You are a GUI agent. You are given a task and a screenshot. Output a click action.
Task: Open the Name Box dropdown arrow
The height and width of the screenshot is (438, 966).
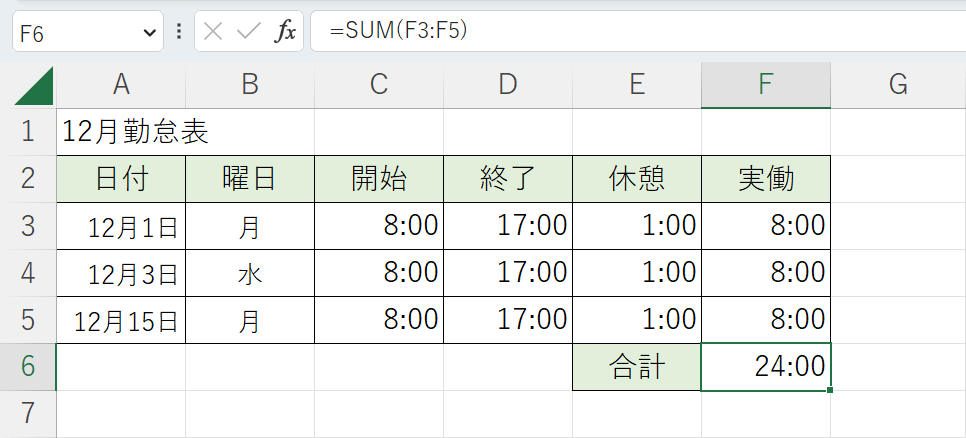pos(150,32)
